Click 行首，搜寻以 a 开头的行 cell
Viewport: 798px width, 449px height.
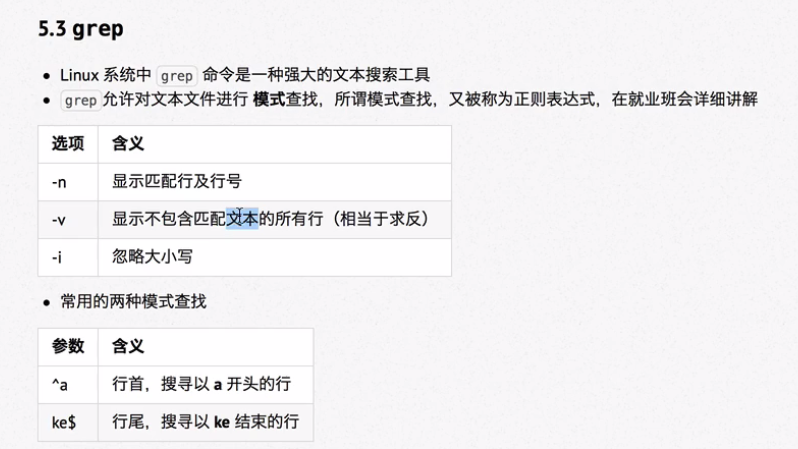[206, 384]
